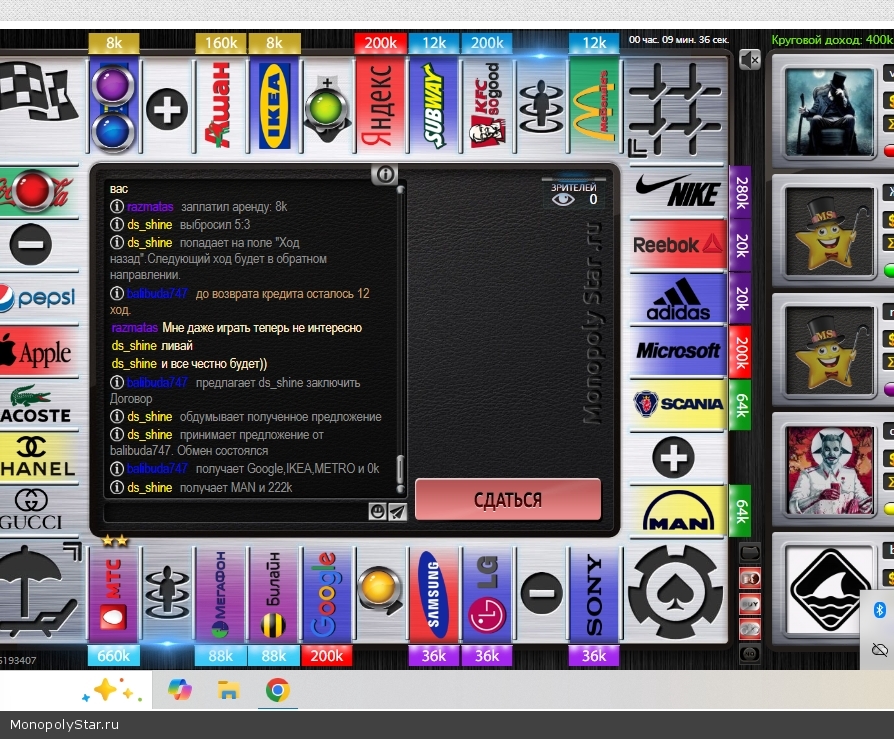894x739 pixels.
Task: Click the 660k price tag under МТС
Action: click(x=113, y=656)
